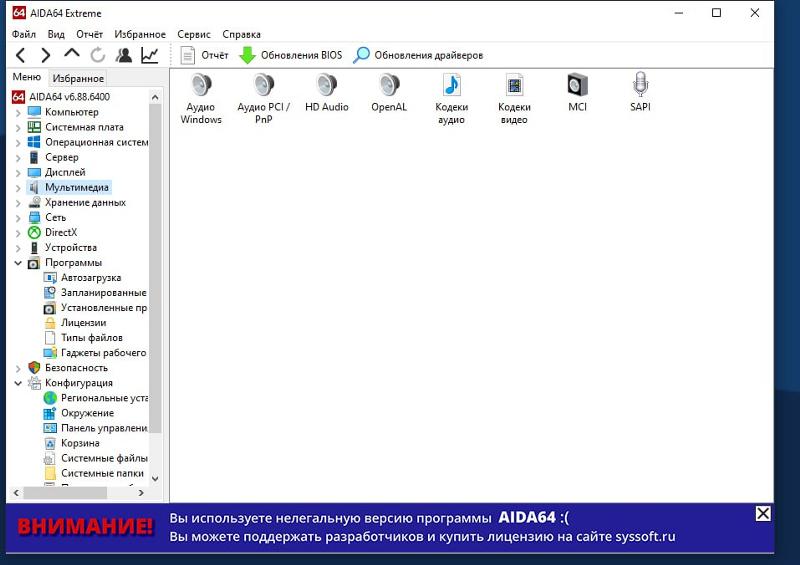Click the refresh toolbar icon
This screenshot has width=800, height=565.
(97, 55)
